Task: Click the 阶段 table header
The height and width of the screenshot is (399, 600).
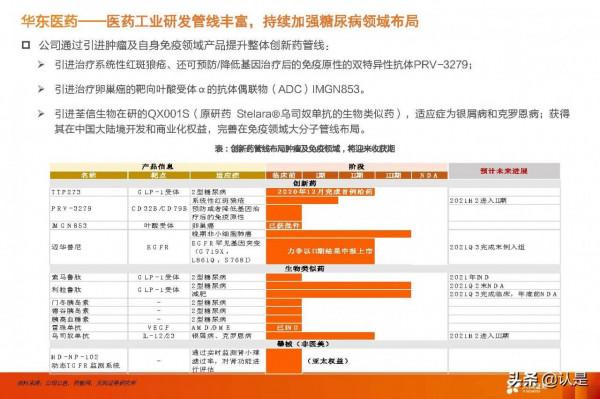Action: 357,166
